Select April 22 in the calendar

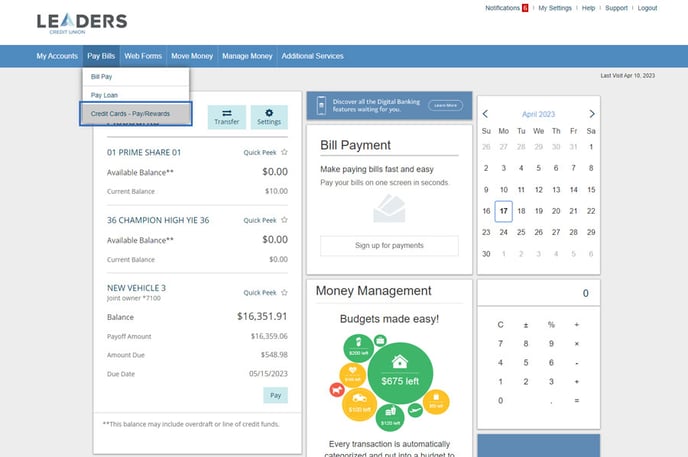coord(591,211)
